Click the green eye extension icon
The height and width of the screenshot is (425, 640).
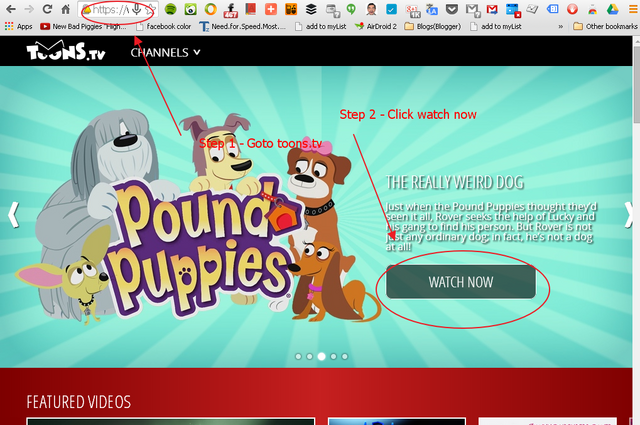pos(191,9)
